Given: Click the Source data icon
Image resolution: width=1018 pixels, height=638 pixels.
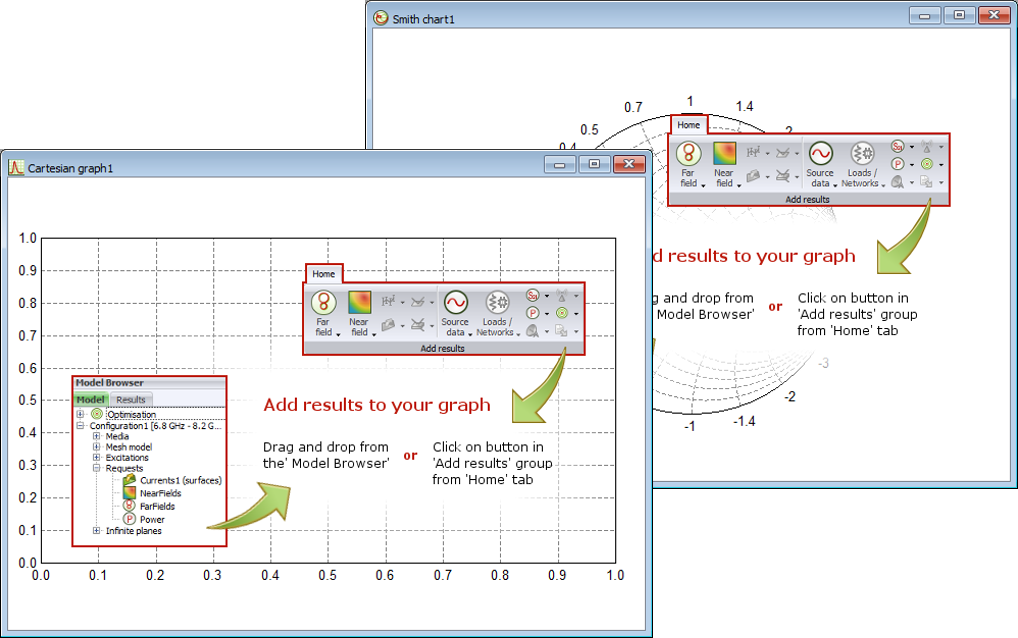Looking at the screenshot, I should point(456,303).
